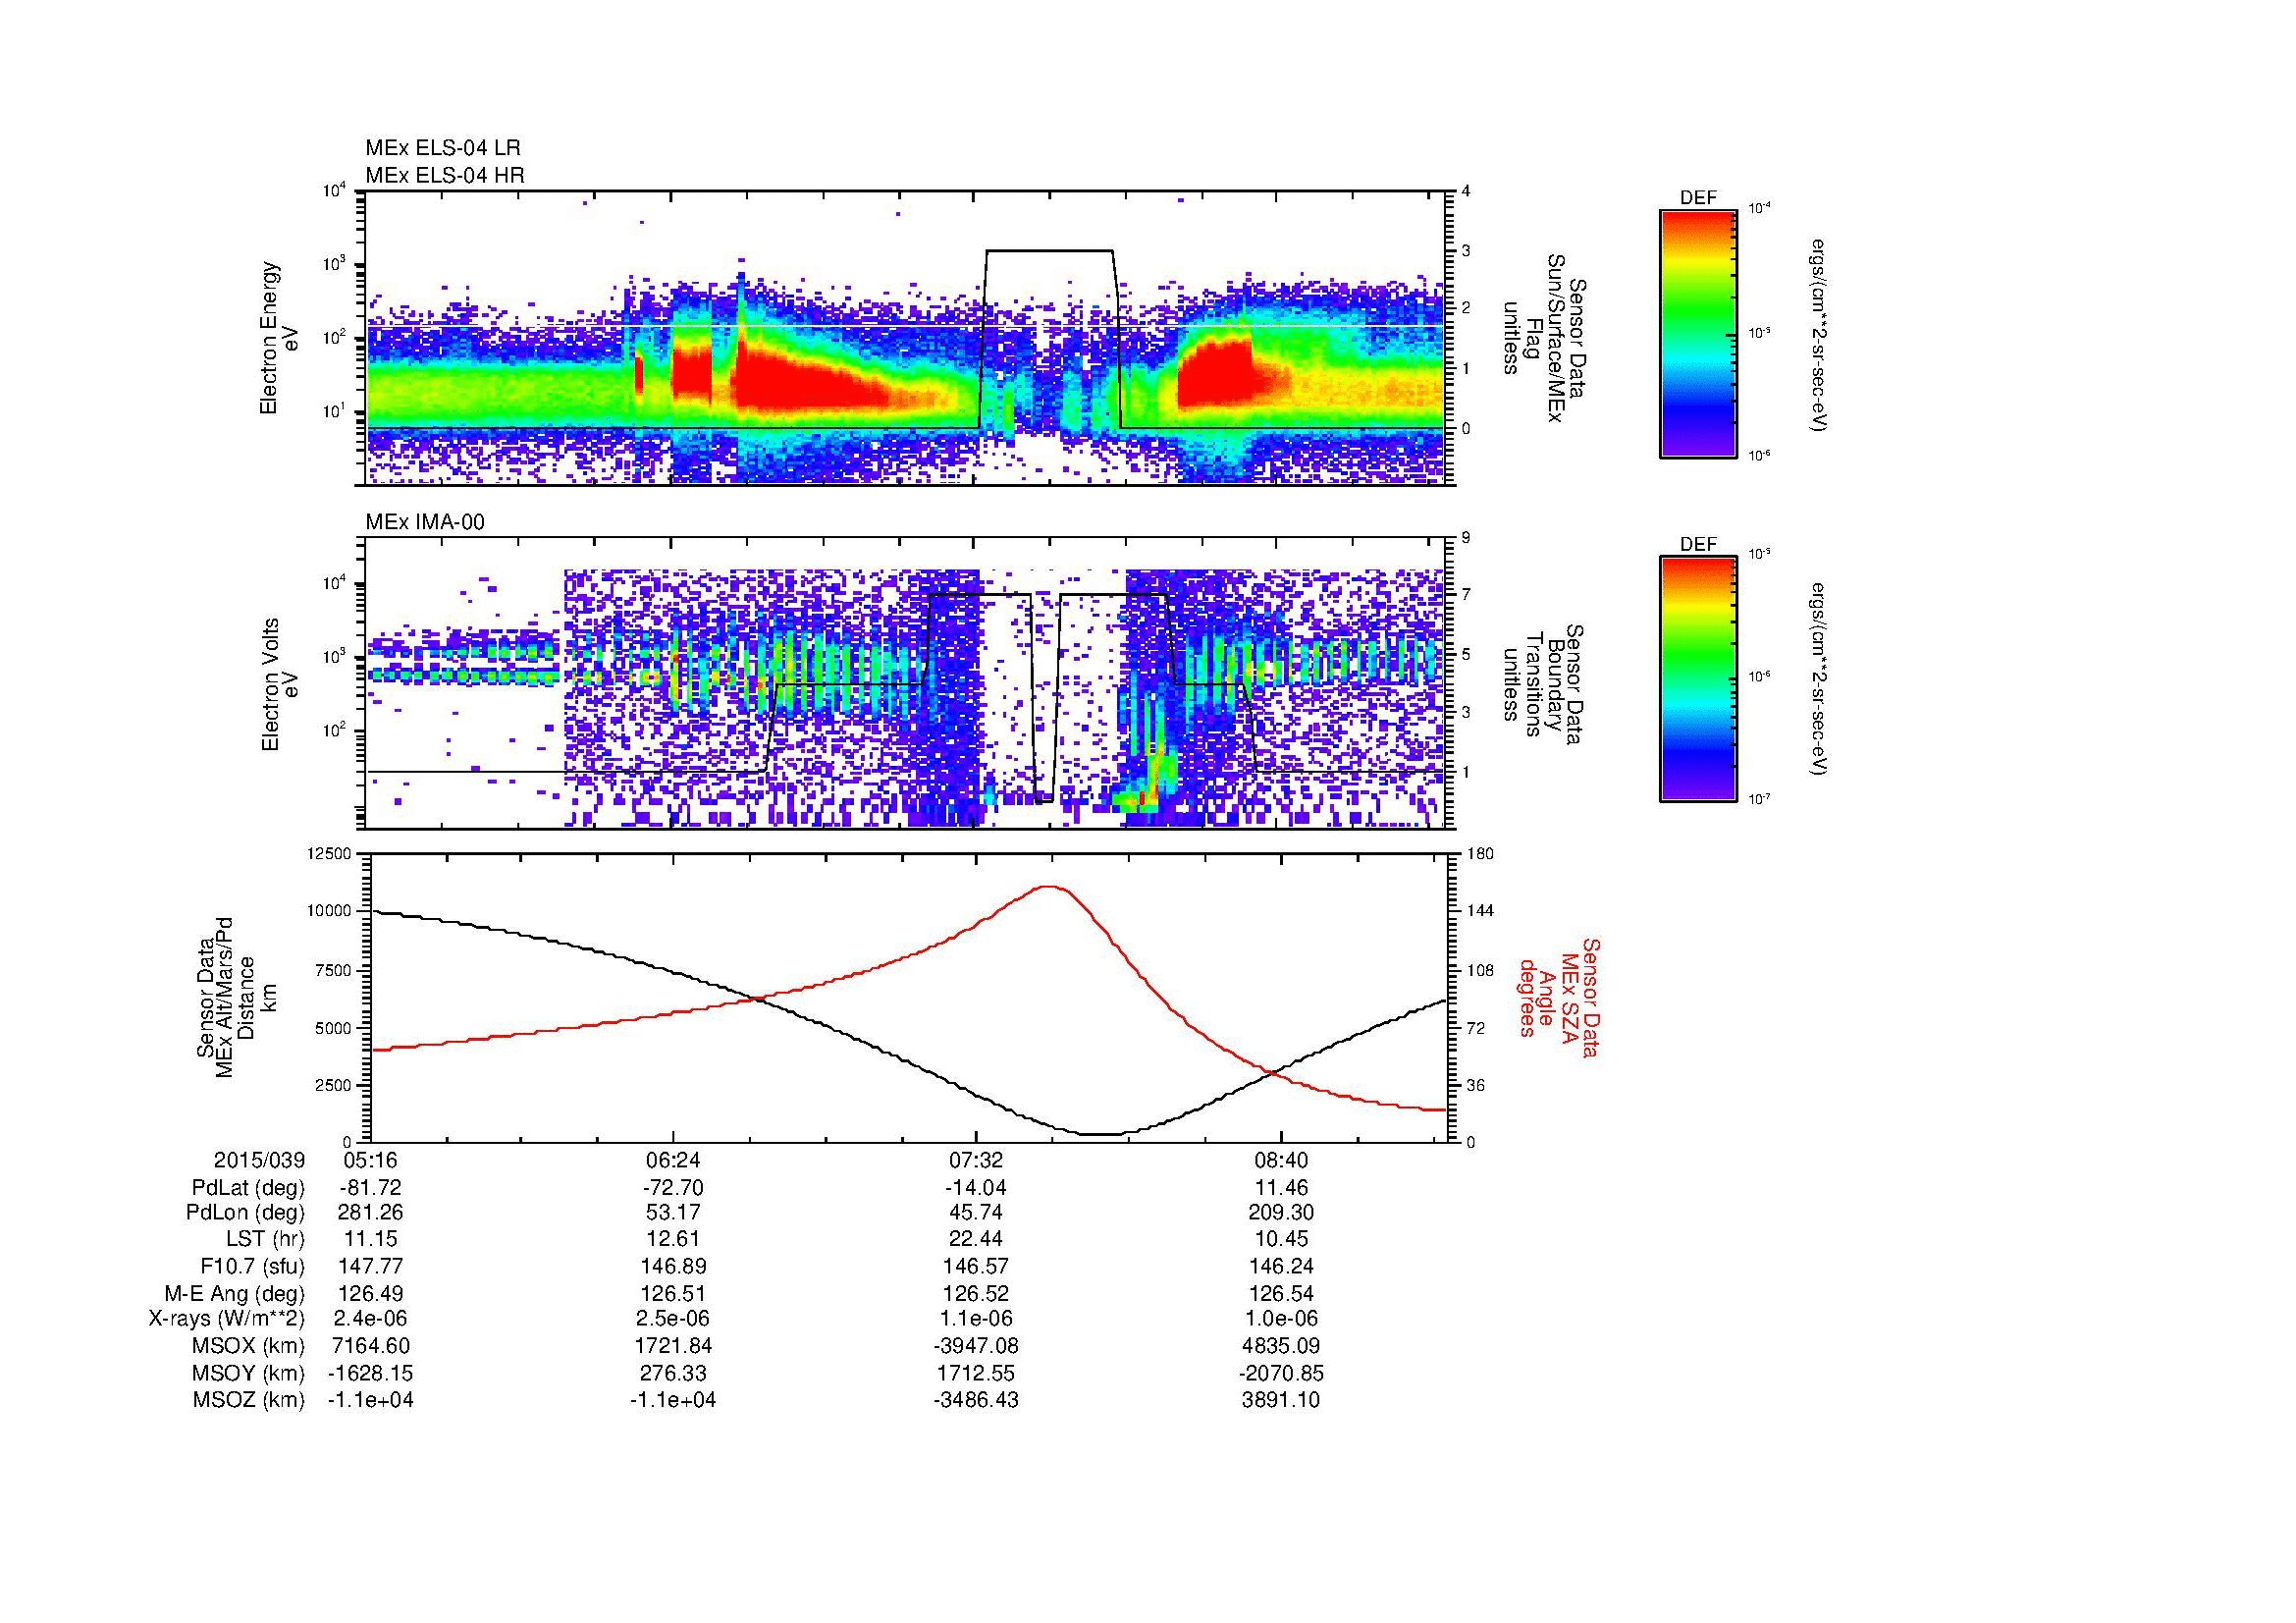Click the 'Boundary Transitions' axis label
The height and width of the screenshot is (1623, 2296).
pos(1545,685)
